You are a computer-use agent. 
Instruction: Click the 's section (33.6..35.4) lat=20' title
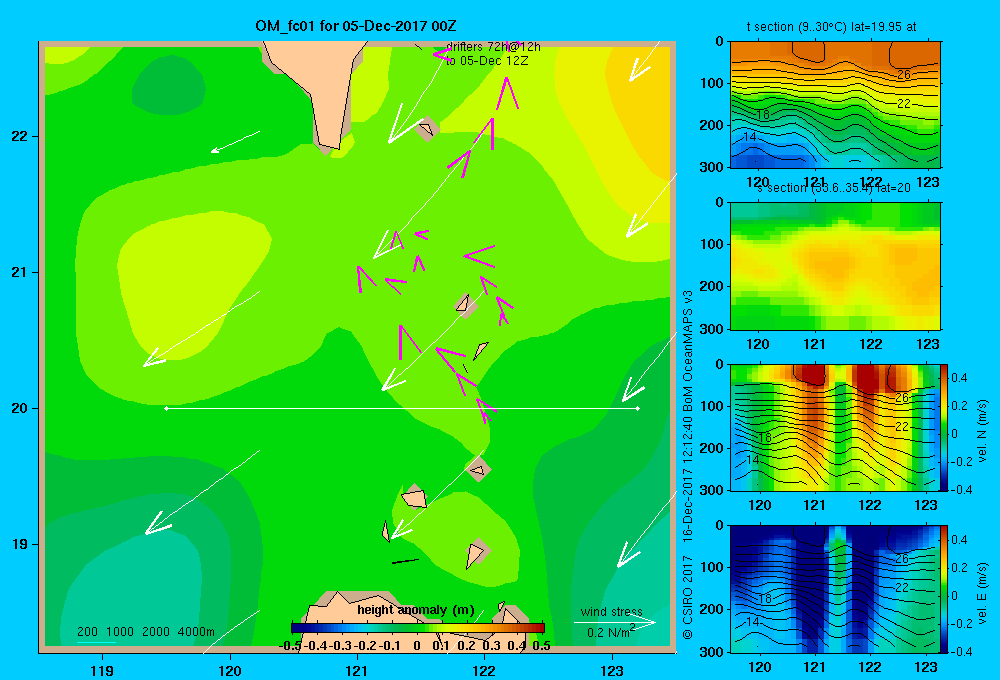pos(834,188)
